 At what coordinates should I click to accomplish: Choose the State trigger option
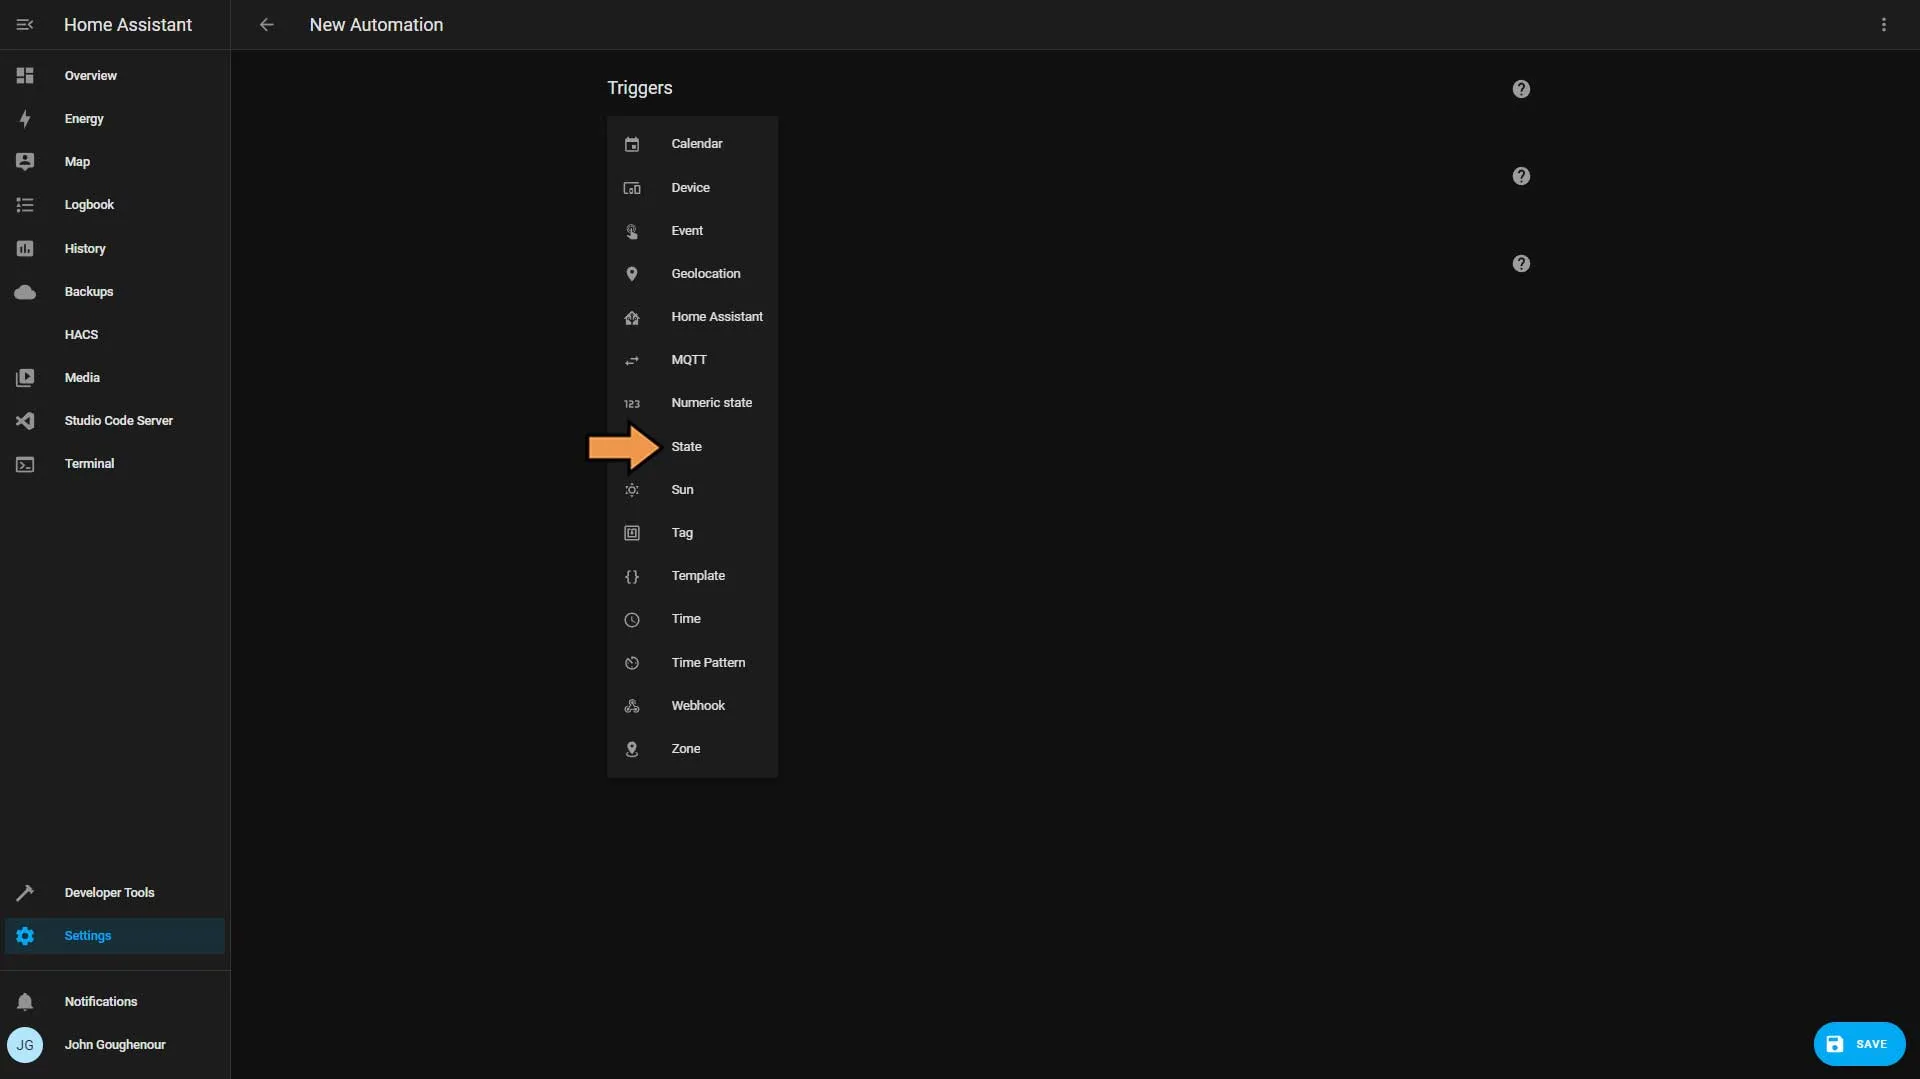pyautogui.click(x=692, y=447)
